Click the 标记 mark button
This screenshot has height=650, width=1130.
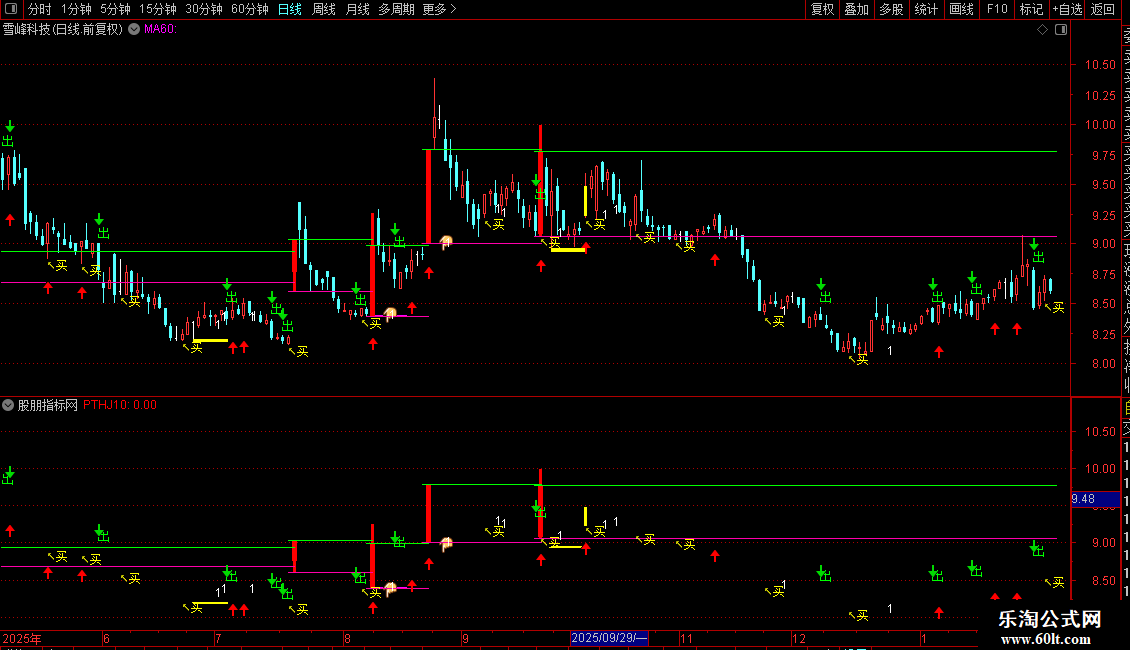tap(1031, 9)
